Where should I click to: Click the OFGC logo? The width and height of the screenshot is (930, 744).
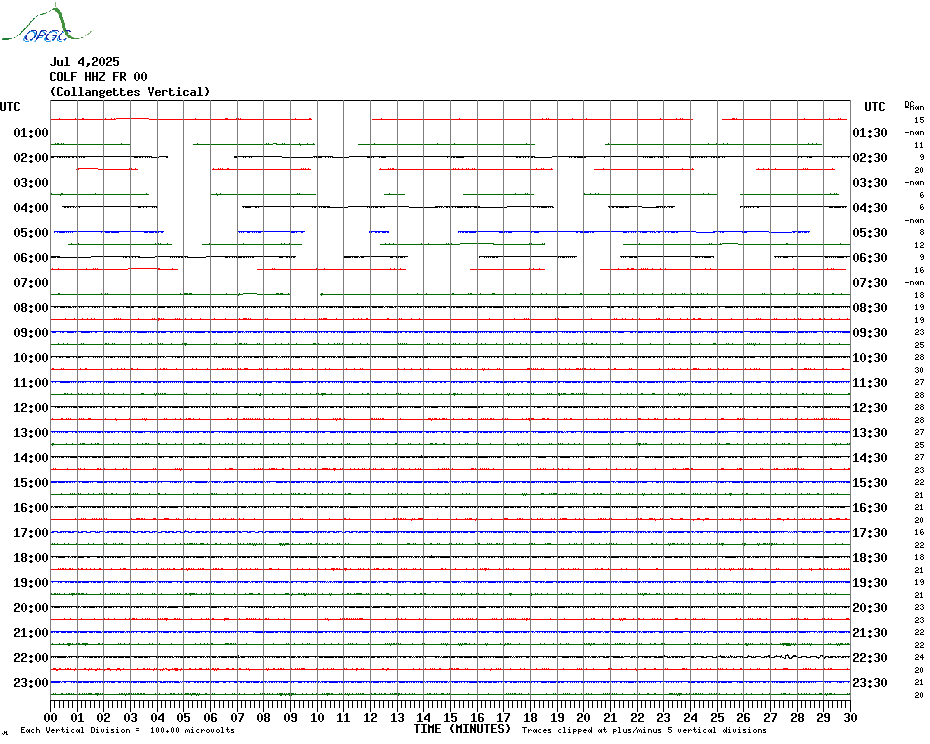tap(46, 24)
